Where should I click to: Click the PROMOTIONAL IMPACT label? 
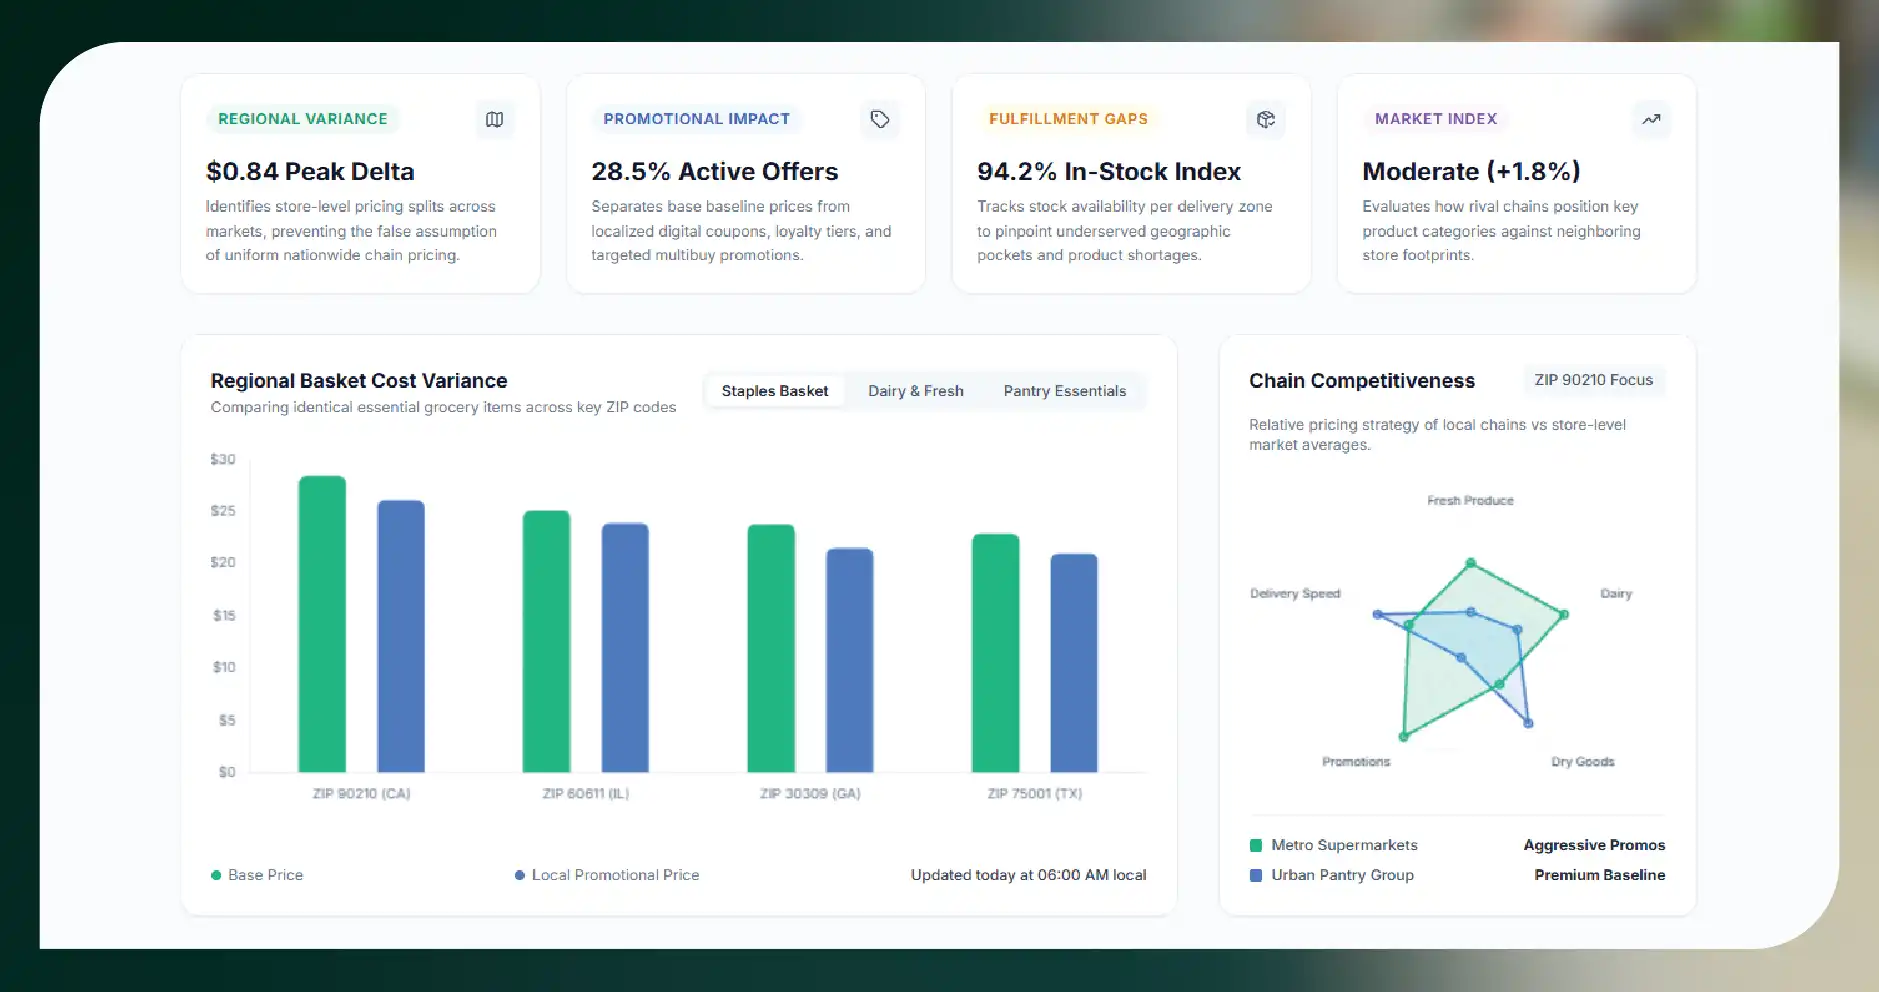click(697, 119)
